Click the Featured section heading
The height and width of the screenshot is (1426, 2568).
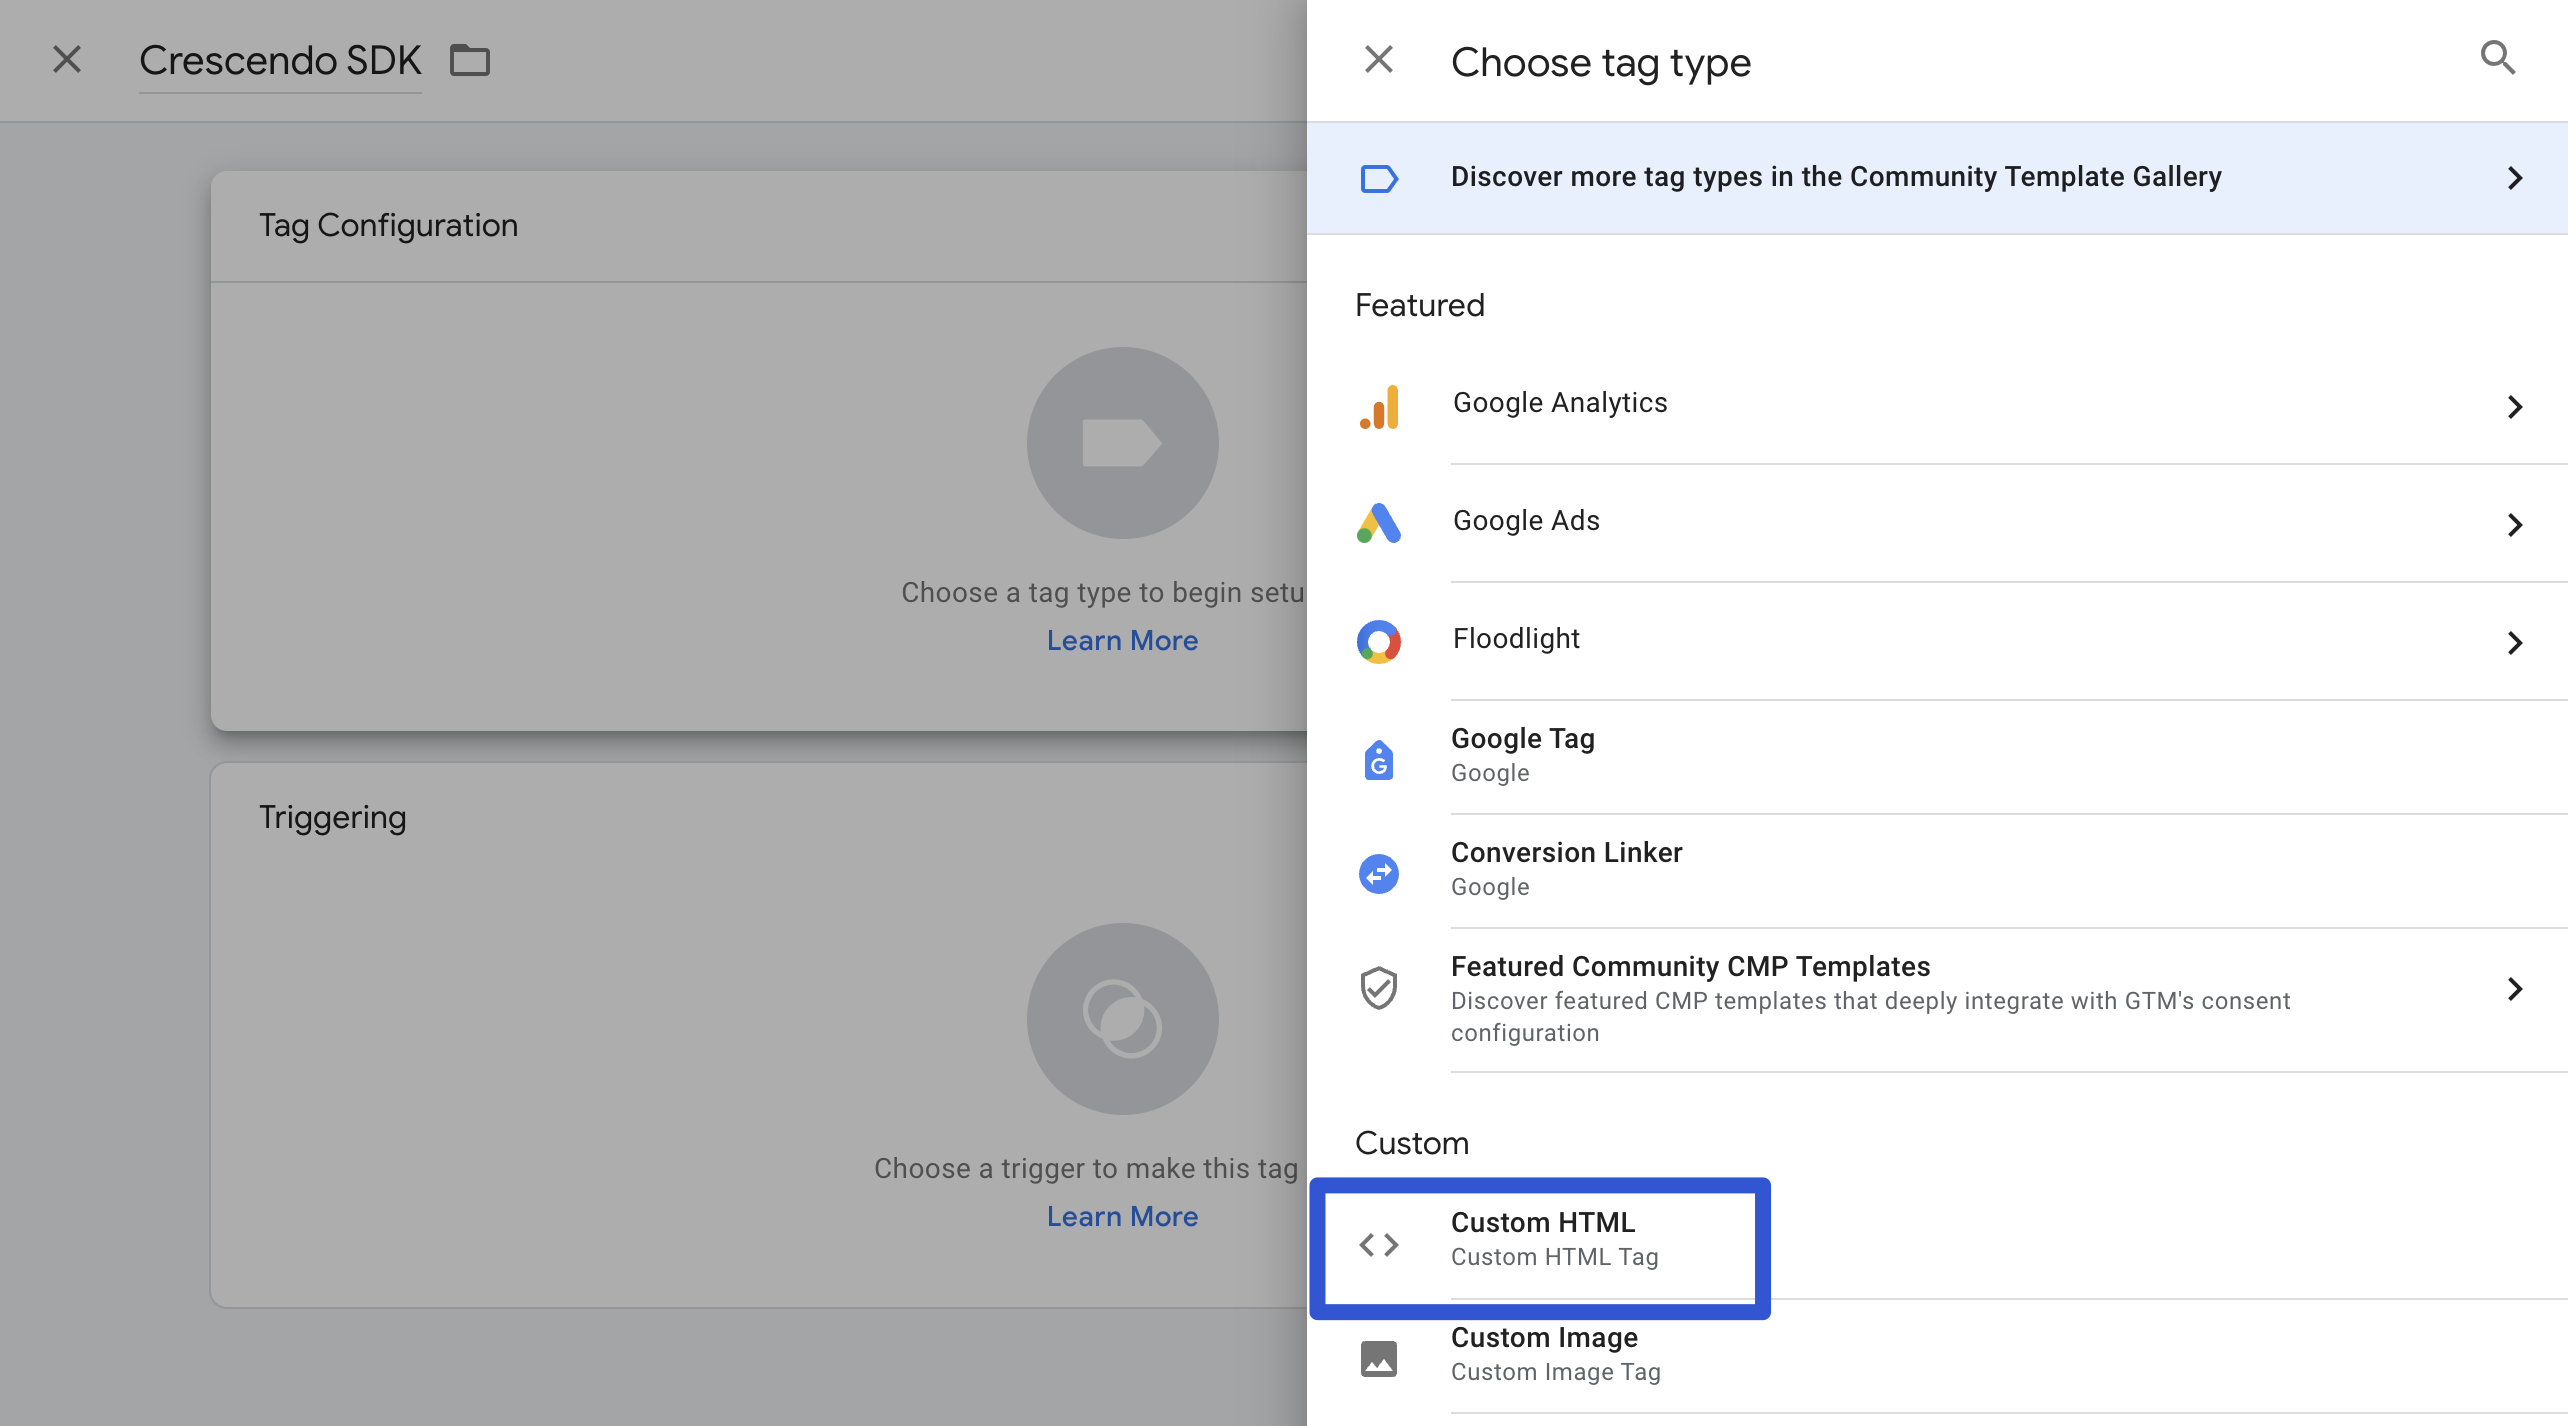tap(1420, 305)
